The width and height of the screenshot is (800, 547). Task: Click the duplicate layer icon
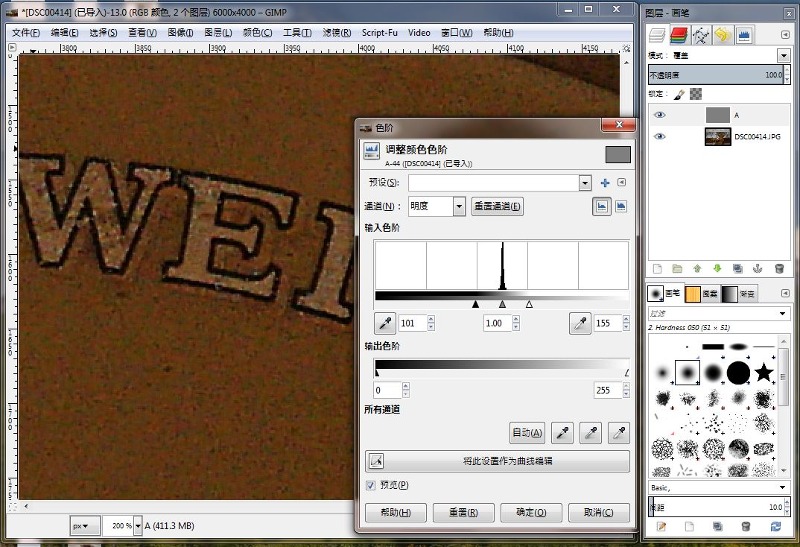pyautogui.click(x=738, y=269)
